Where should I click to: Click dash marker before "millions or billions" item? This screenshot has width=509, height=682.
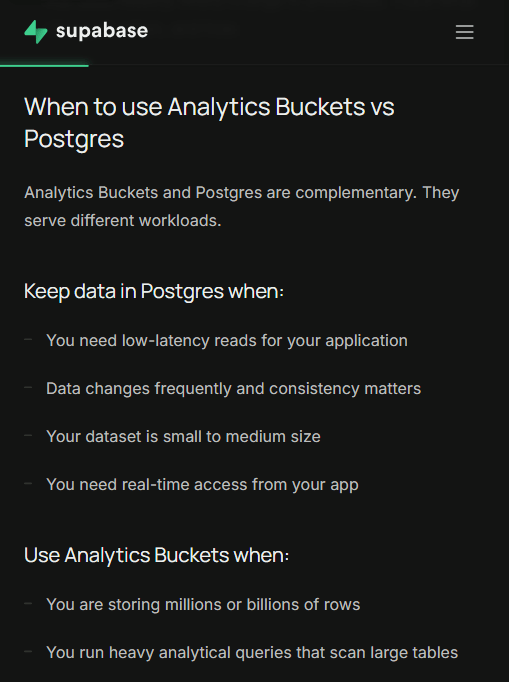(x=28, y=603)
